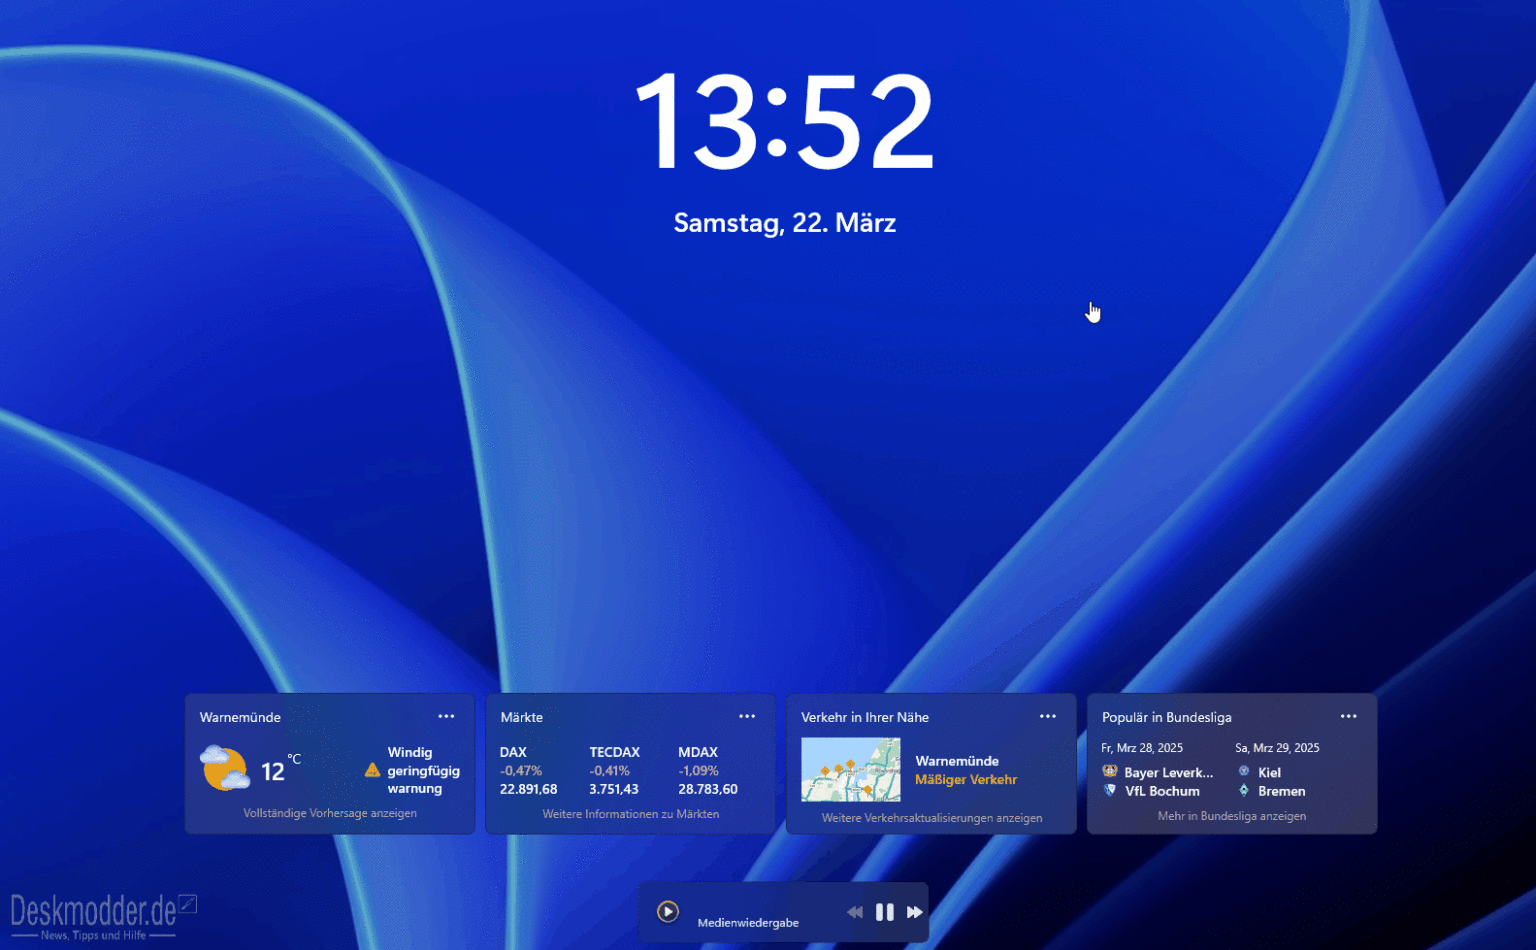Image resolution: width=1536 pixels, height=950 pixels.
Task: Click the Medienwiedergabe circular play icon
Action: [668, 911]
